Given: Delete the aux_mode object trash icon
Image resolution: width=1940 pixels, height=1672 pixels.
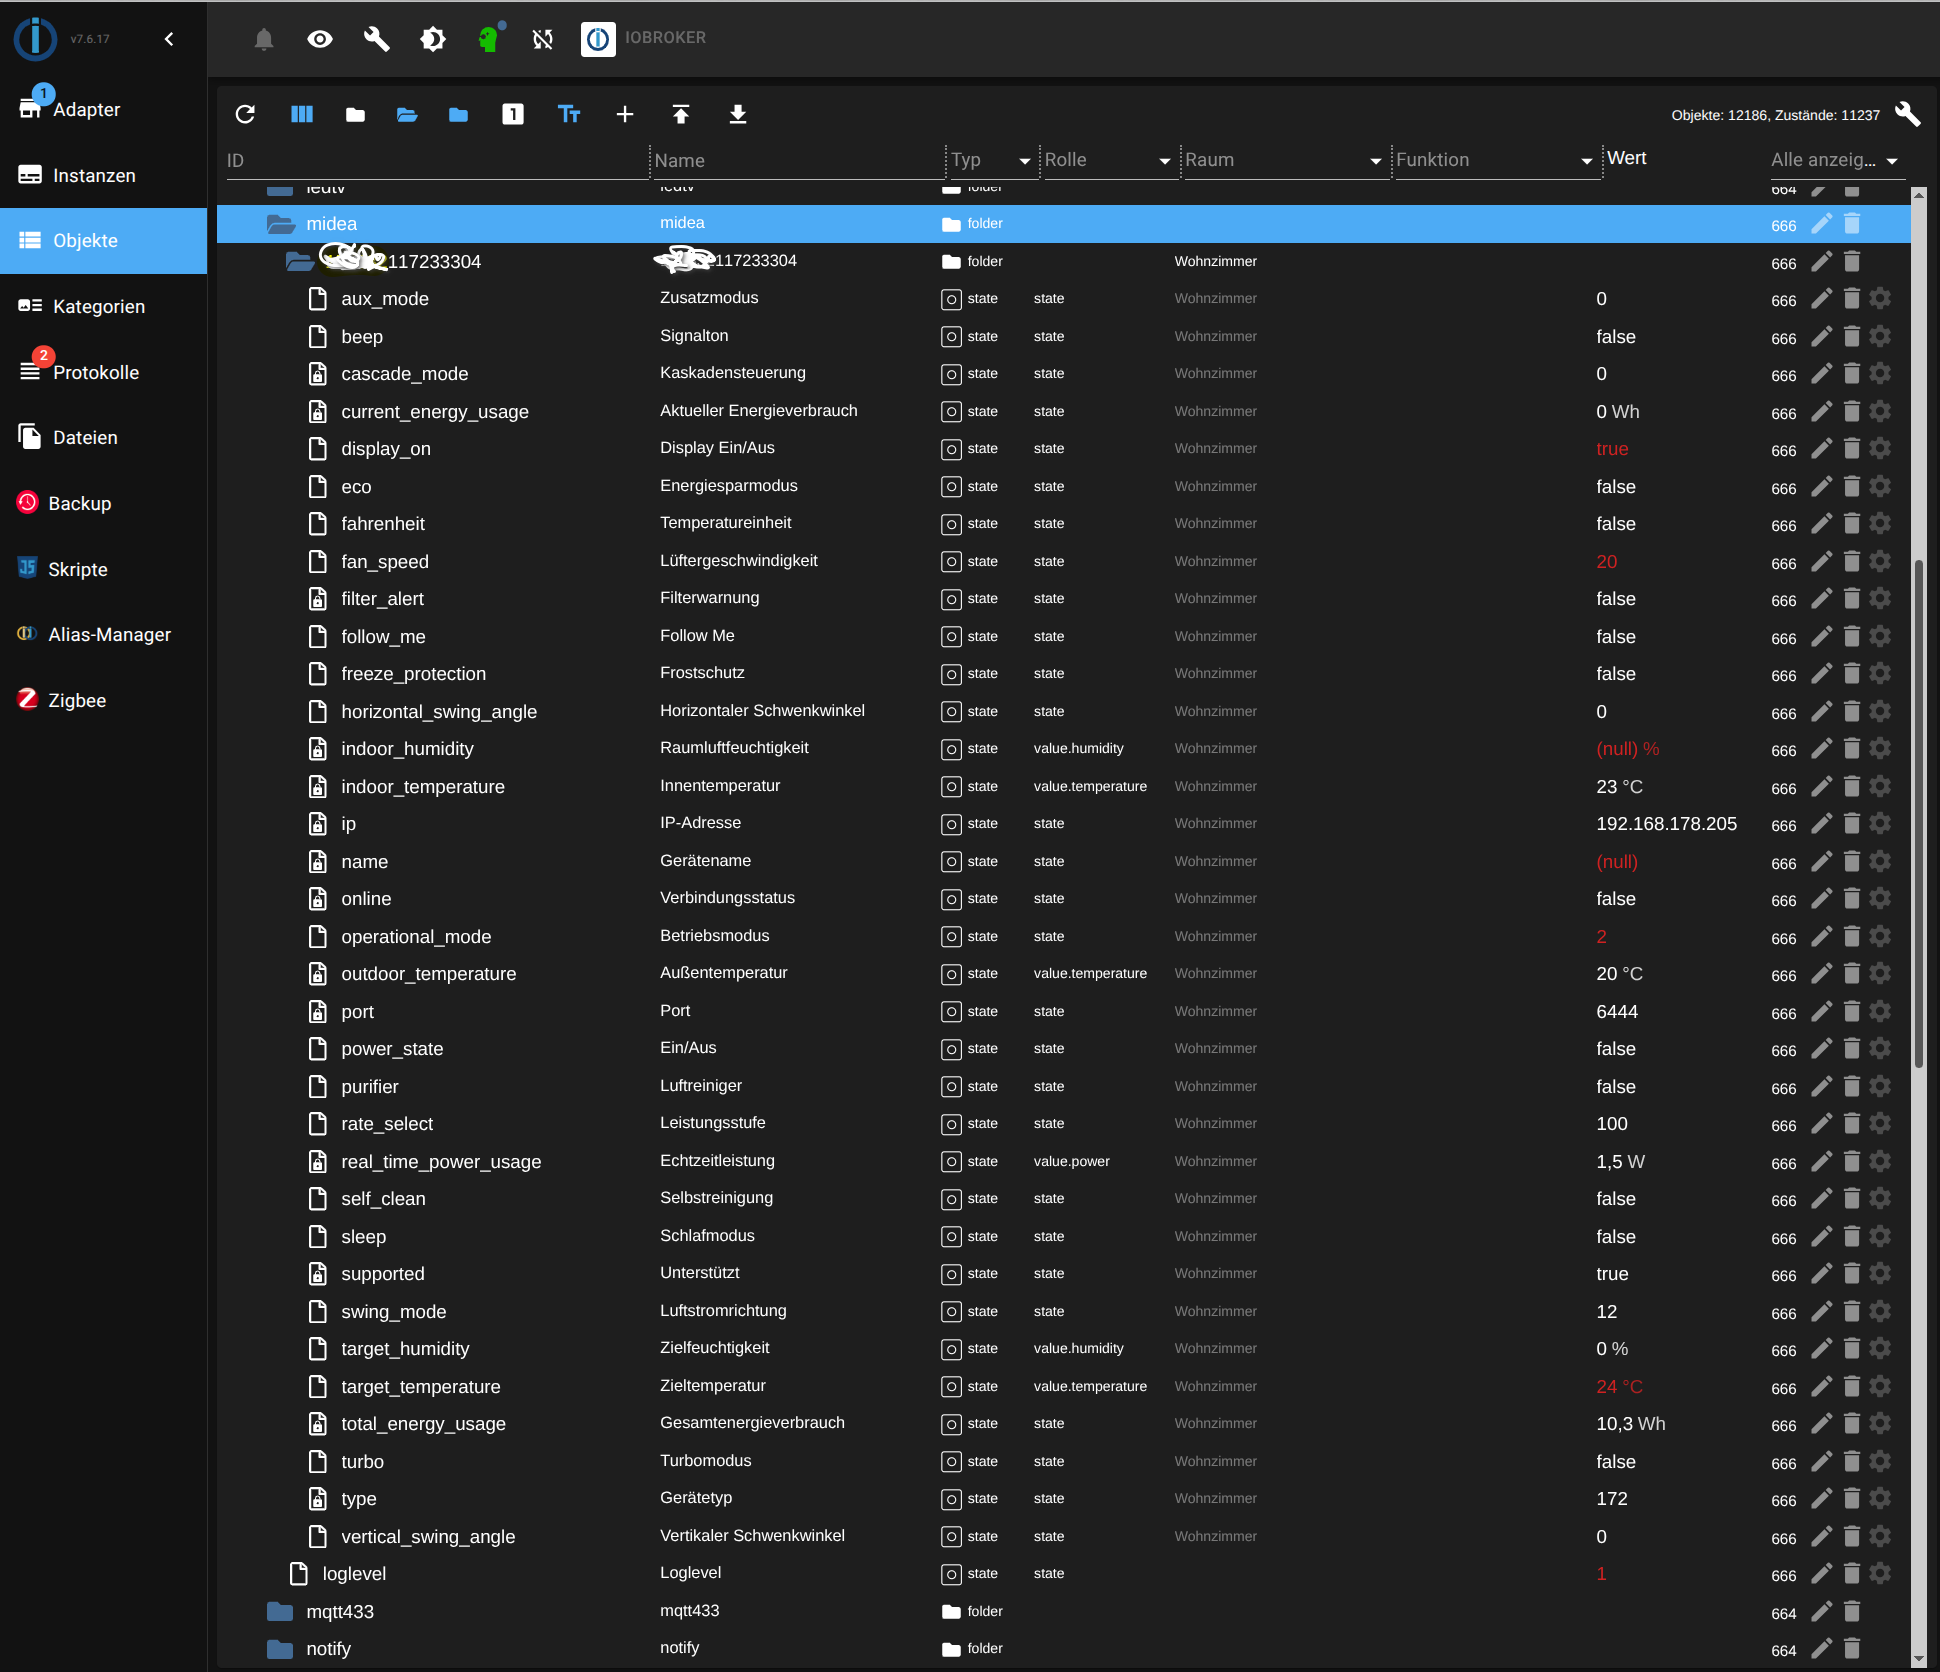Looking at the screenshot, I should pyautogui.click(x=1852, y=298).
